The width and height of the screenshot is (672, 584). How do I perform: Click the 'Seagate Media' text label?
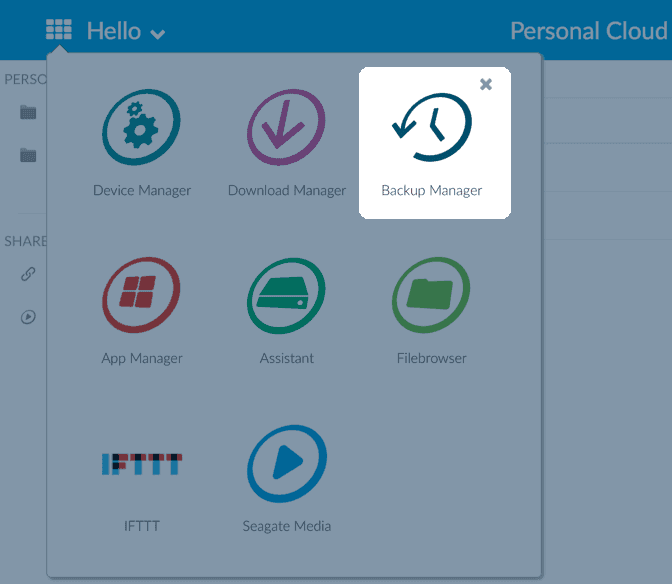click(x=287, y=526)
